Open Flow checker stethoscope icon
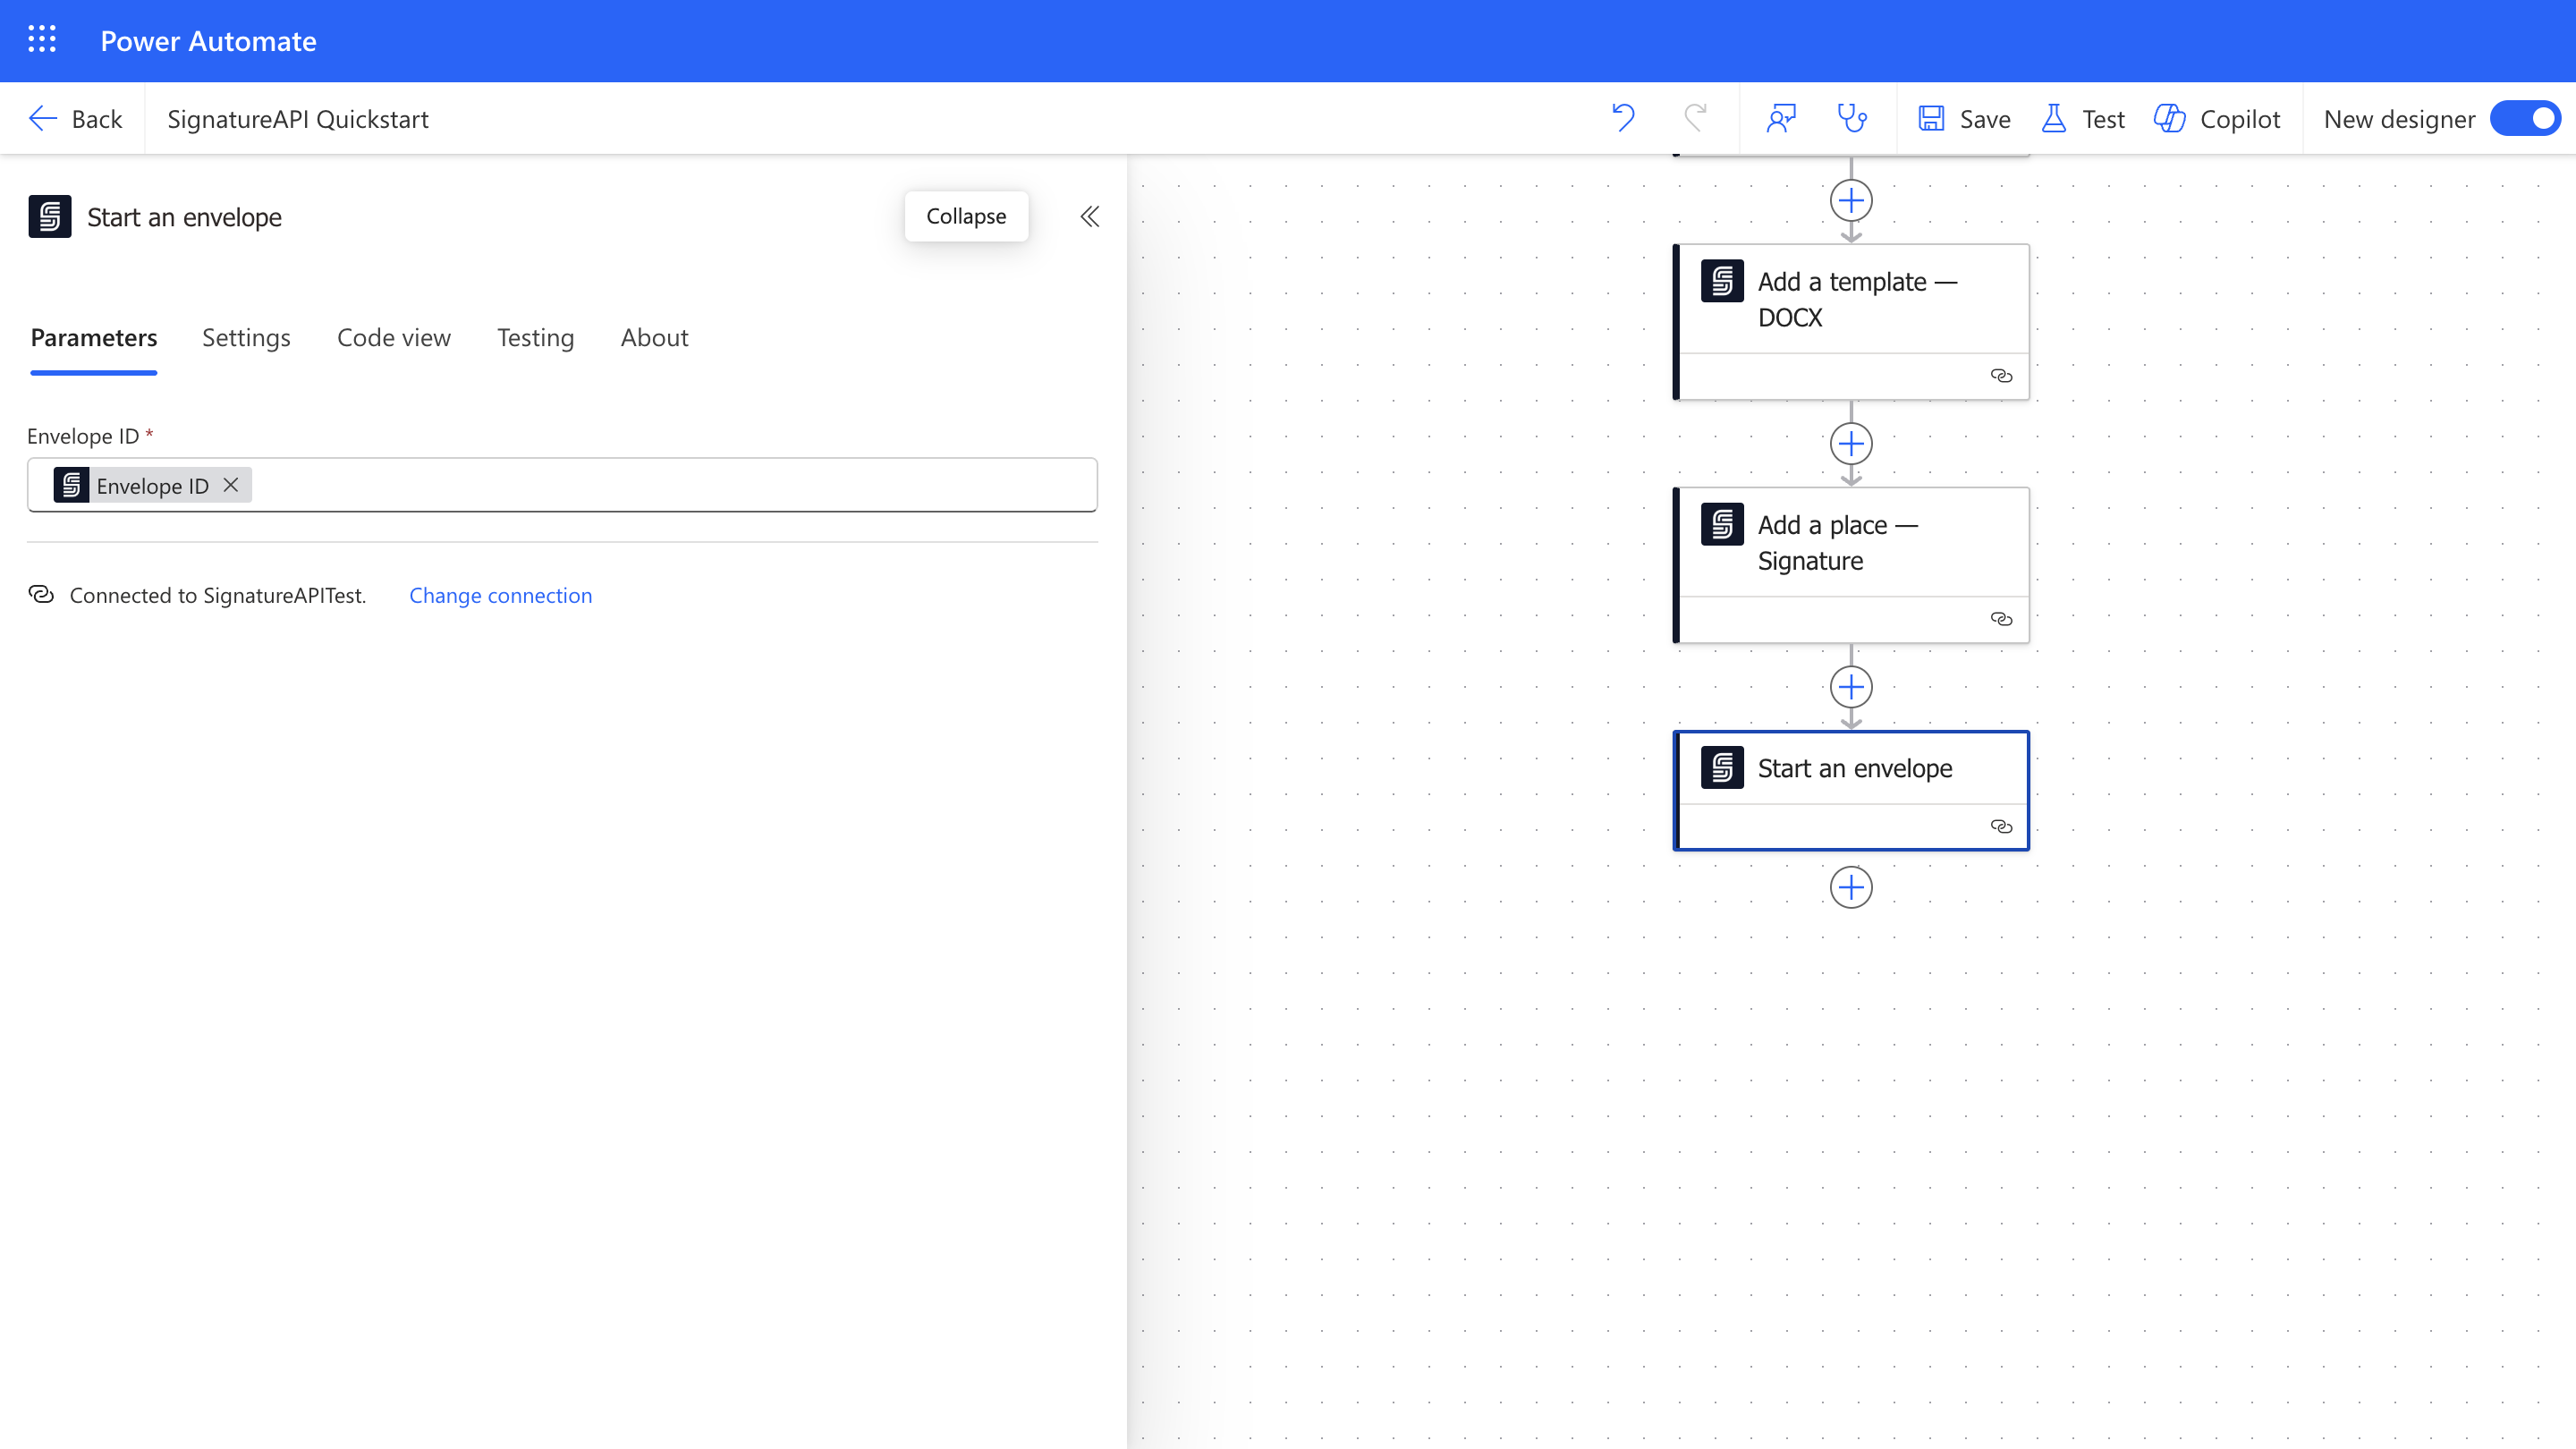The image size is (2576, 1449). pos(1852,118)
